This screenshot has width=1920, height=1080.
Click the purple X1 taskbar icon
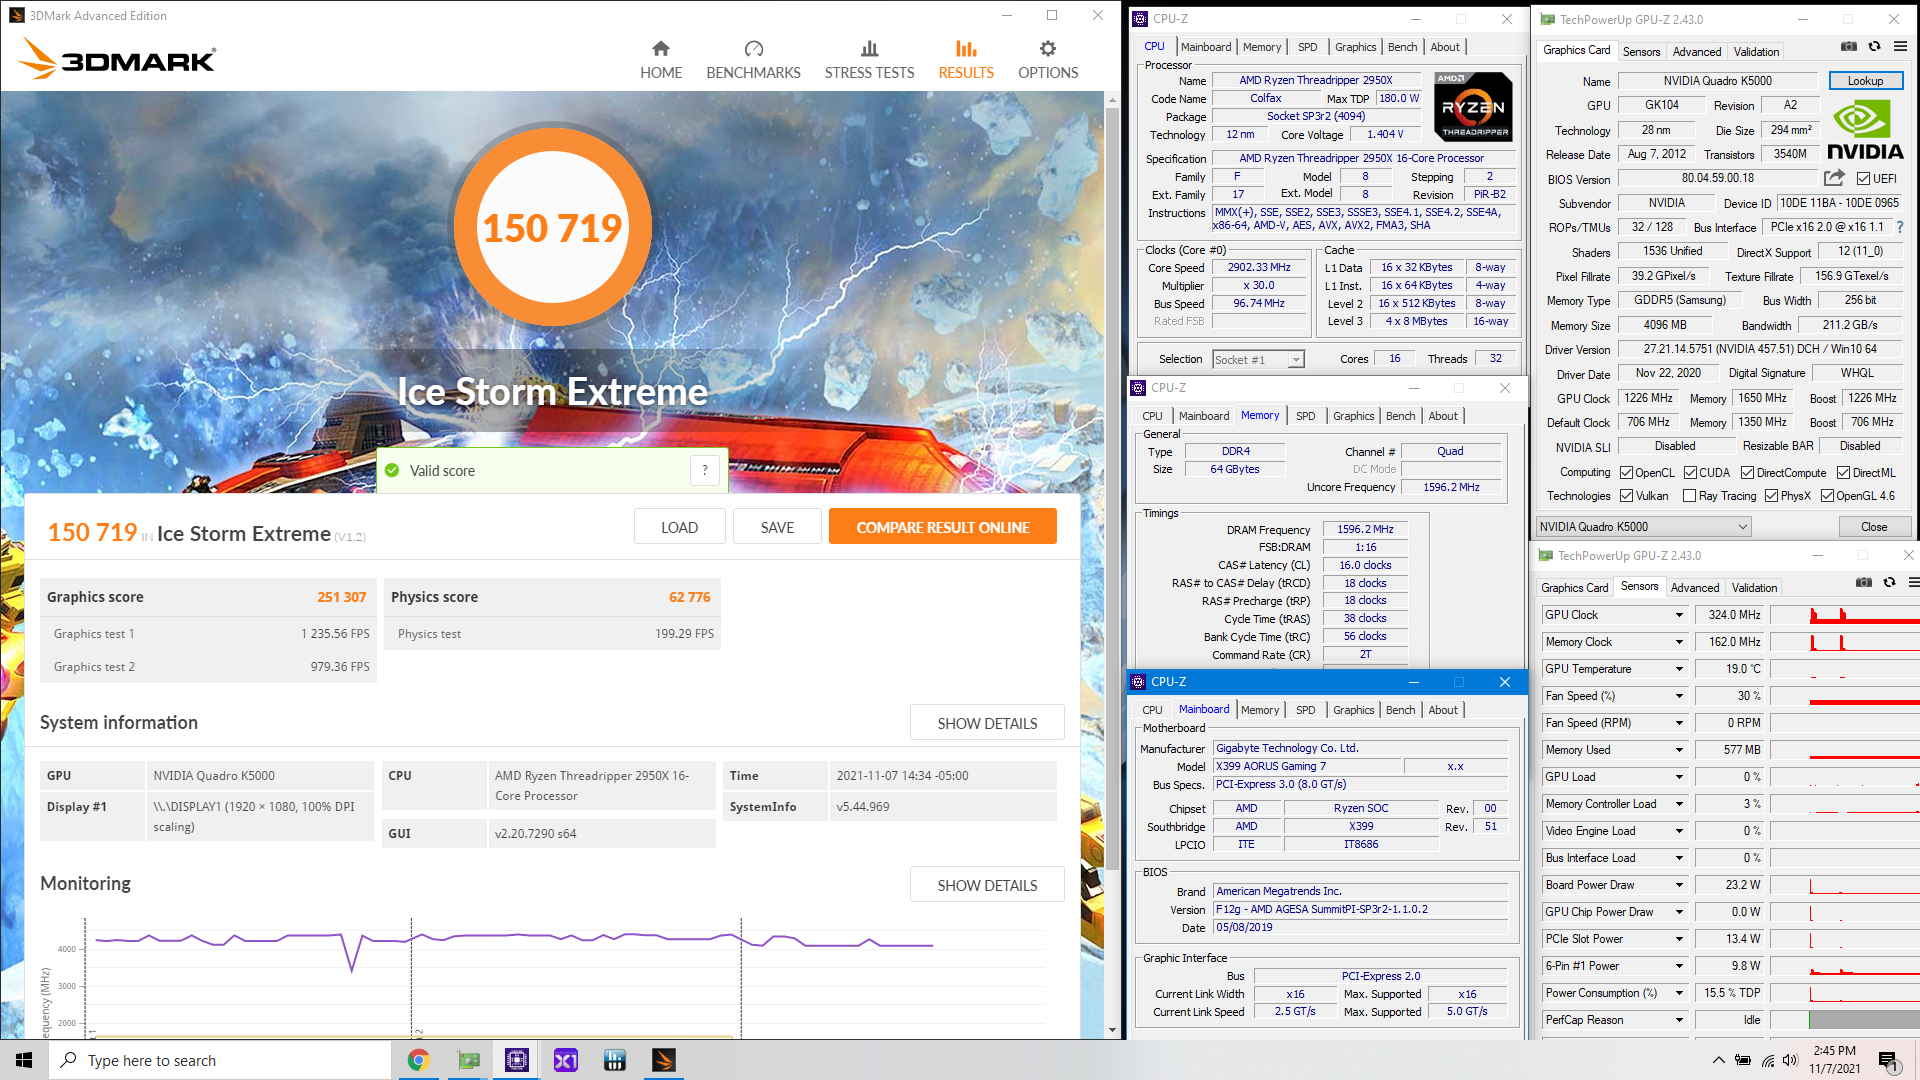(x=566, y=1060)
